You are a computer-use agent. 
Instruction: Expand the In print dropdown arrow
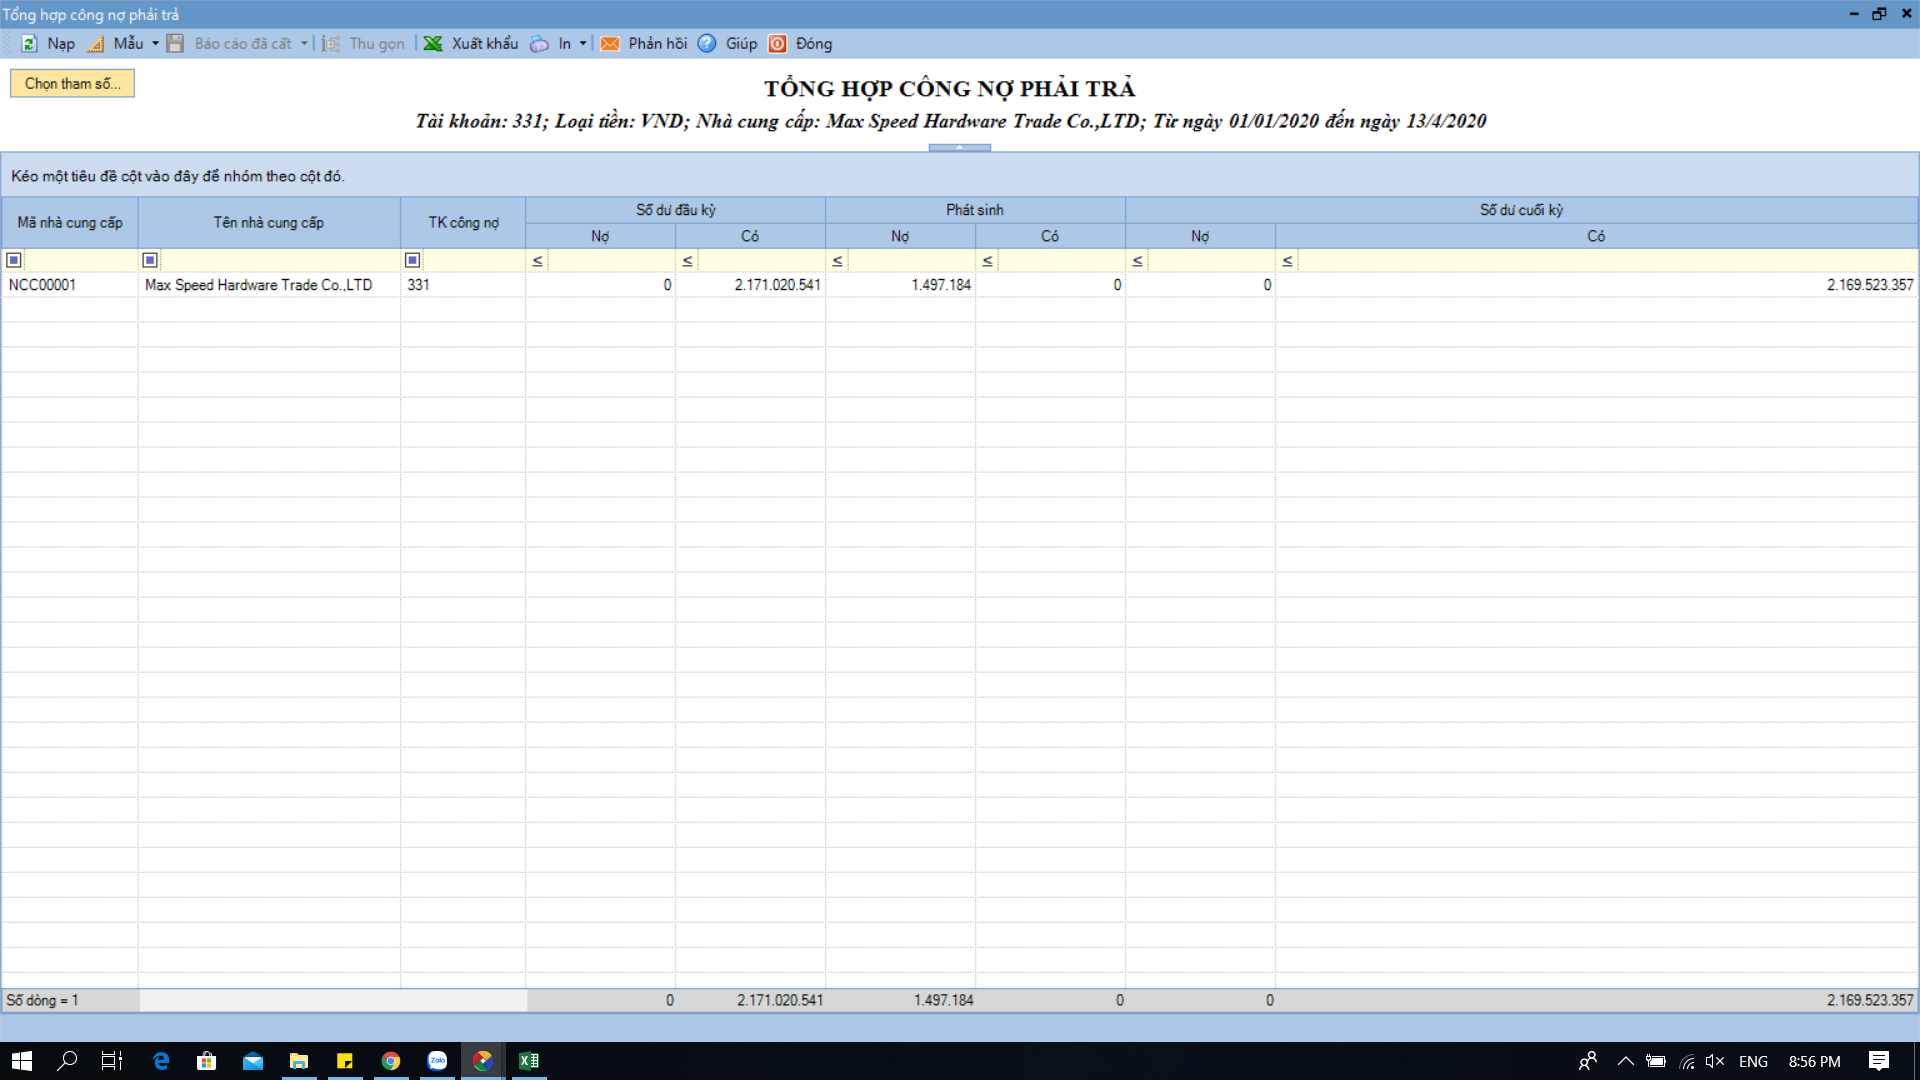(583, 44)
